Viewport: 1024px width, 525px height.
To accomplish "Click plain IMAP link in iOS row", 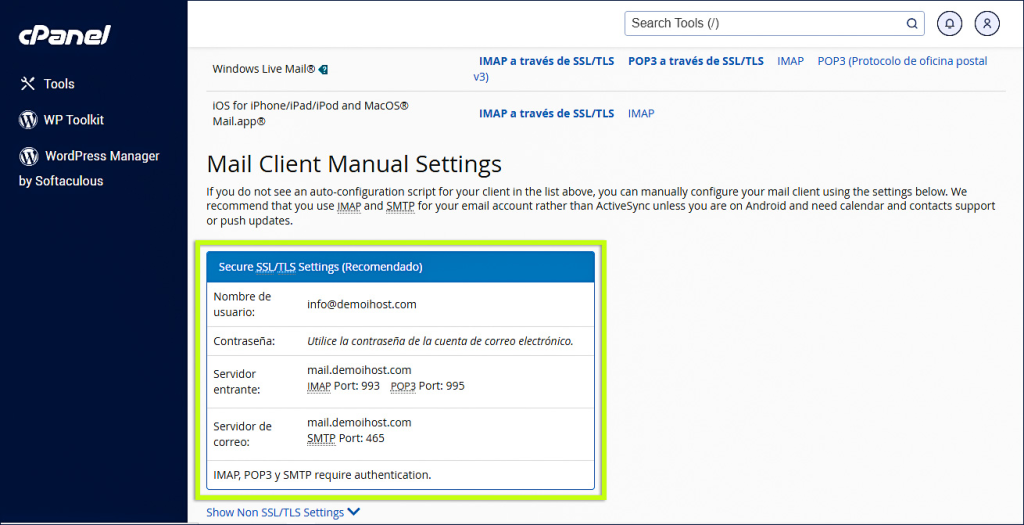I will 641,114.
